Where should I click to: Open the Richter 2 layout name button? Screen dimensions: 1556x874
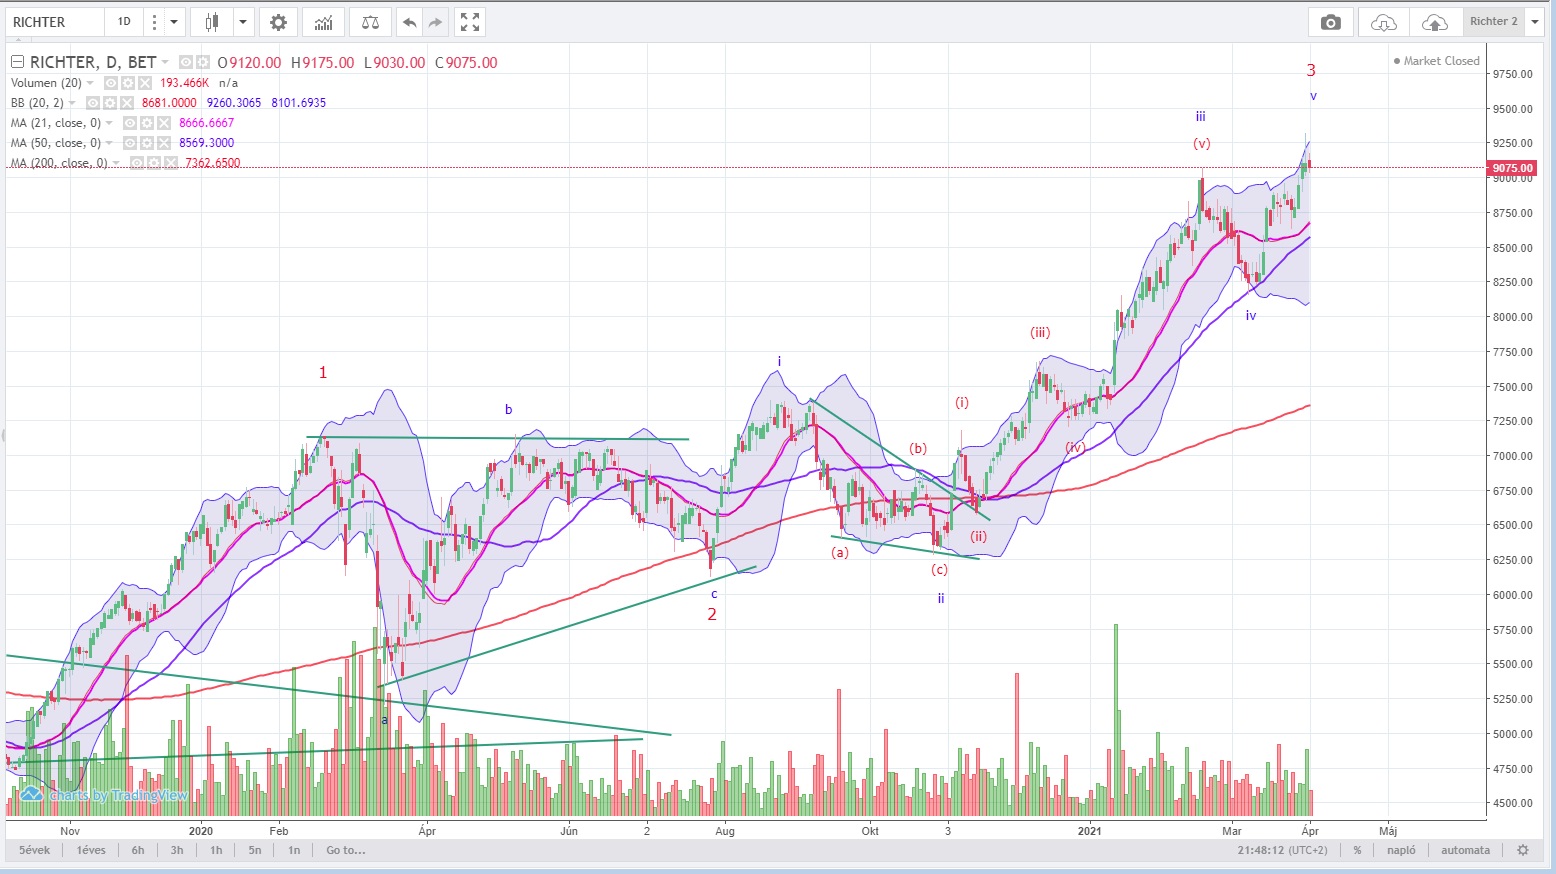pyautogui.click(x=1493, y=22)
